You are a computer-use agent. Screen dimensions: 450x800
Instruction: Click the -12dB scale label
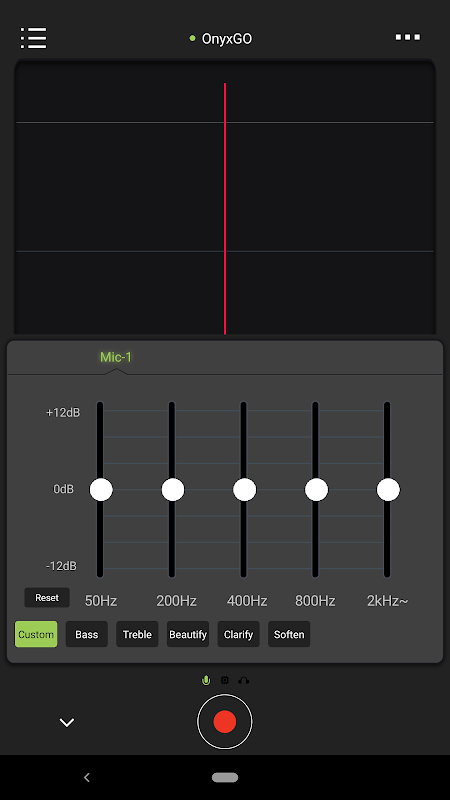[x=61, y=566]
